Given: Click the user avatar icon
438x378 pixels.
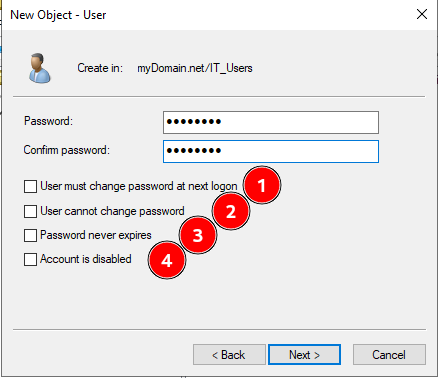Looking at the screenshot, I should pos(39,68).
